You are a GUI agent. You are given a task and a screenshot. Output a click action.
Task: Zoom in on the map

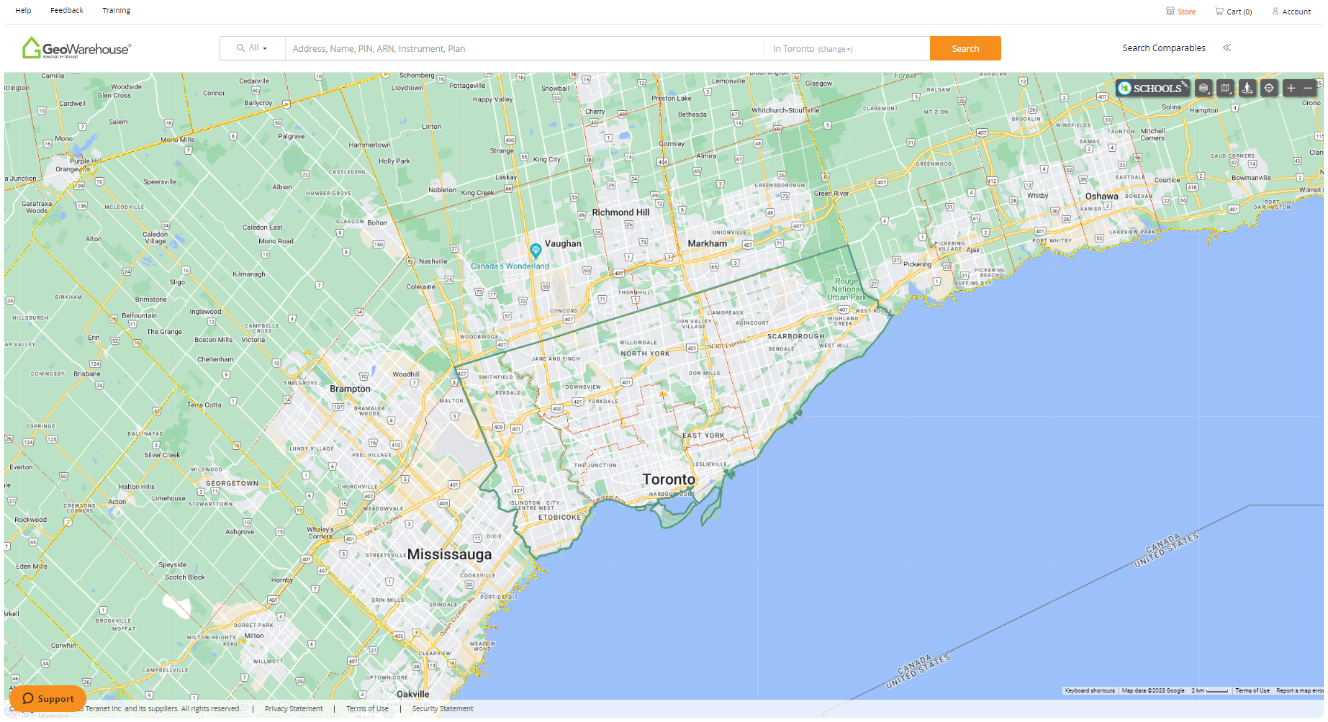coord(1291,88)
